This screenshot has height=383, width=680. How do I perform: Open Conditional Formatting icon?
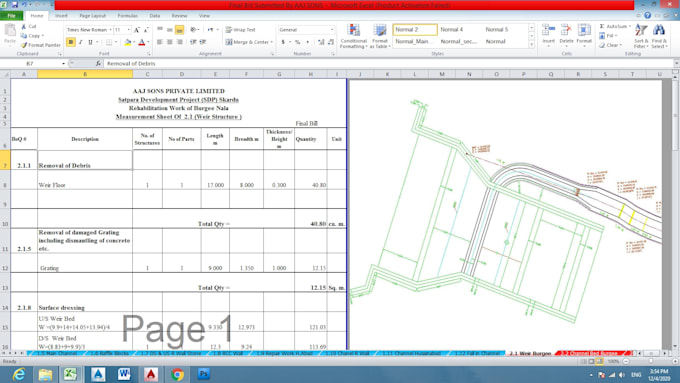353,31
